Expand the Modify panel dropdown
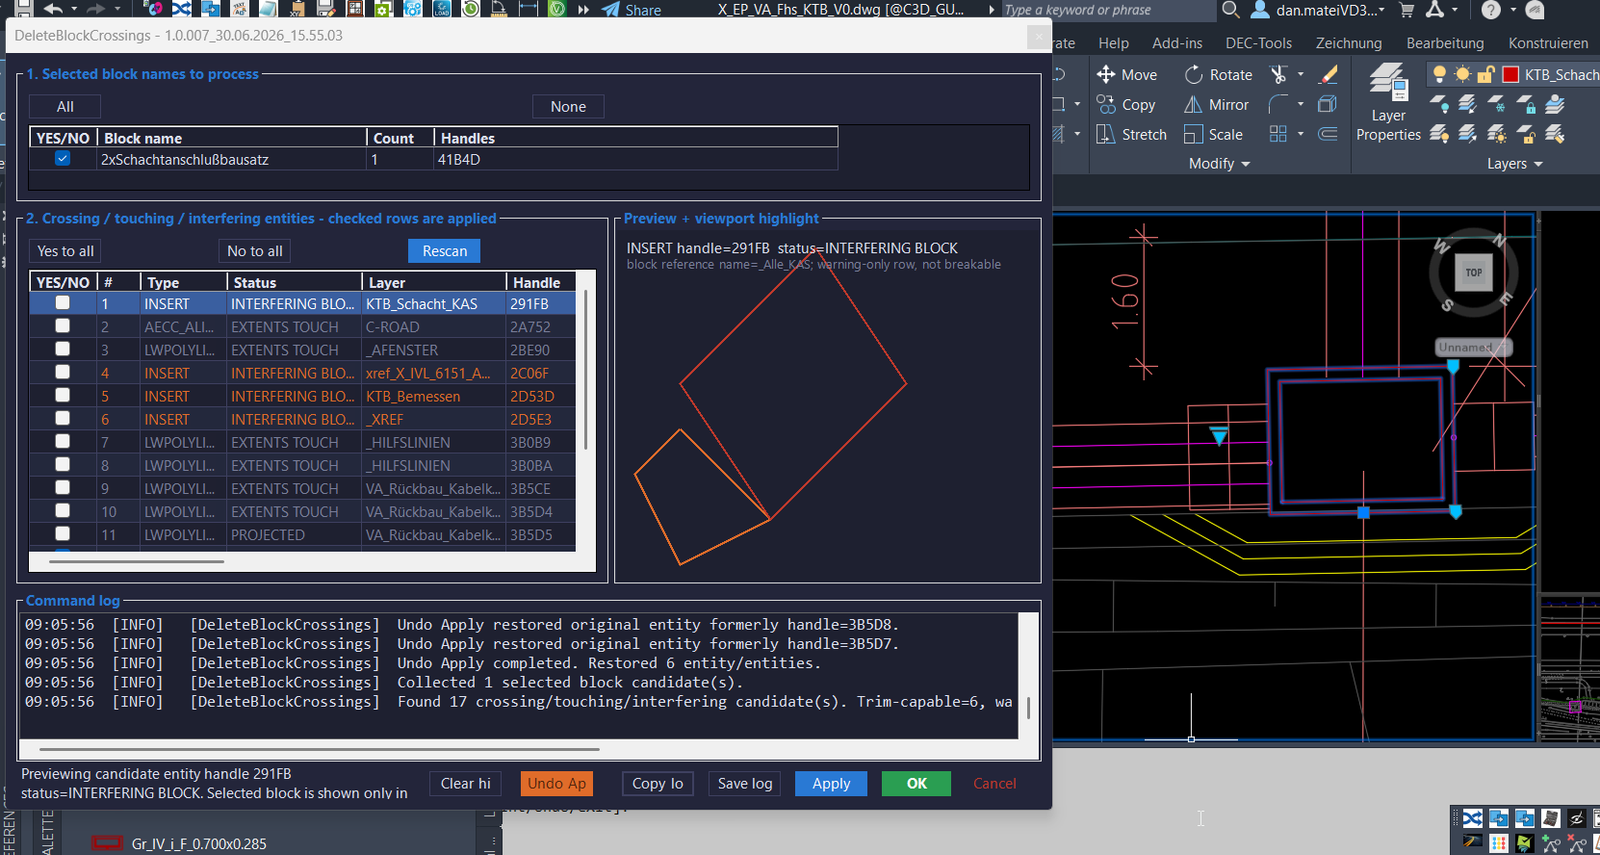 coord(1219,164)
